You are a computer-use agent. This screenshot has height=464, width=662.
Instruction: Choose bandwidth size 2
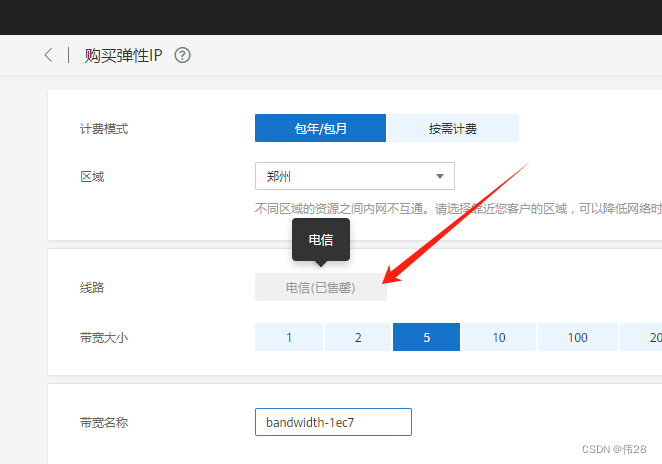click(x=358, y=337)
